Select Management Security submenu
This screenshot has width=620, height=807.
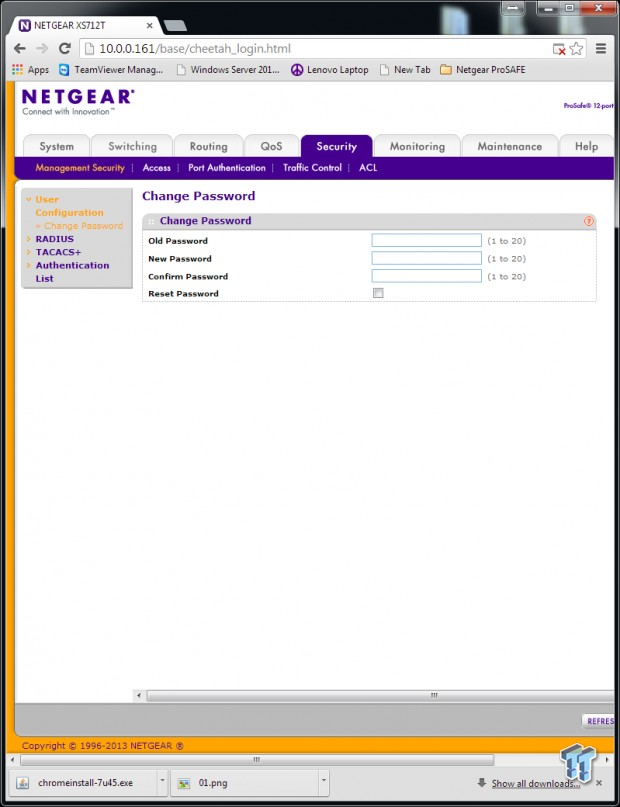click(x=80, y=168)
